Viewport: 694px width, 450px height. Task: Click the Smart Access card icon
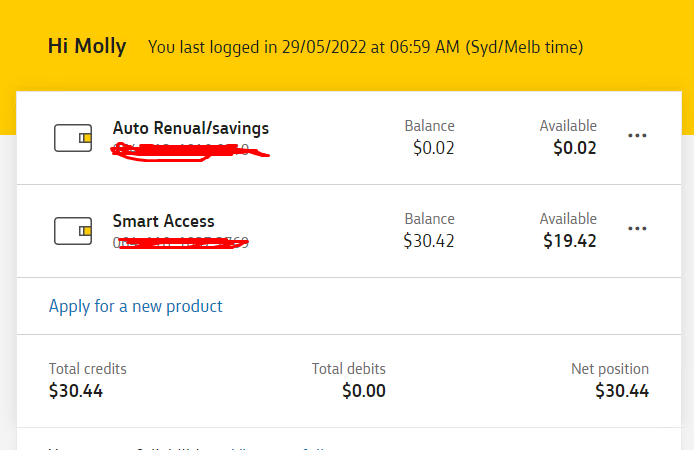click(73, 231)
